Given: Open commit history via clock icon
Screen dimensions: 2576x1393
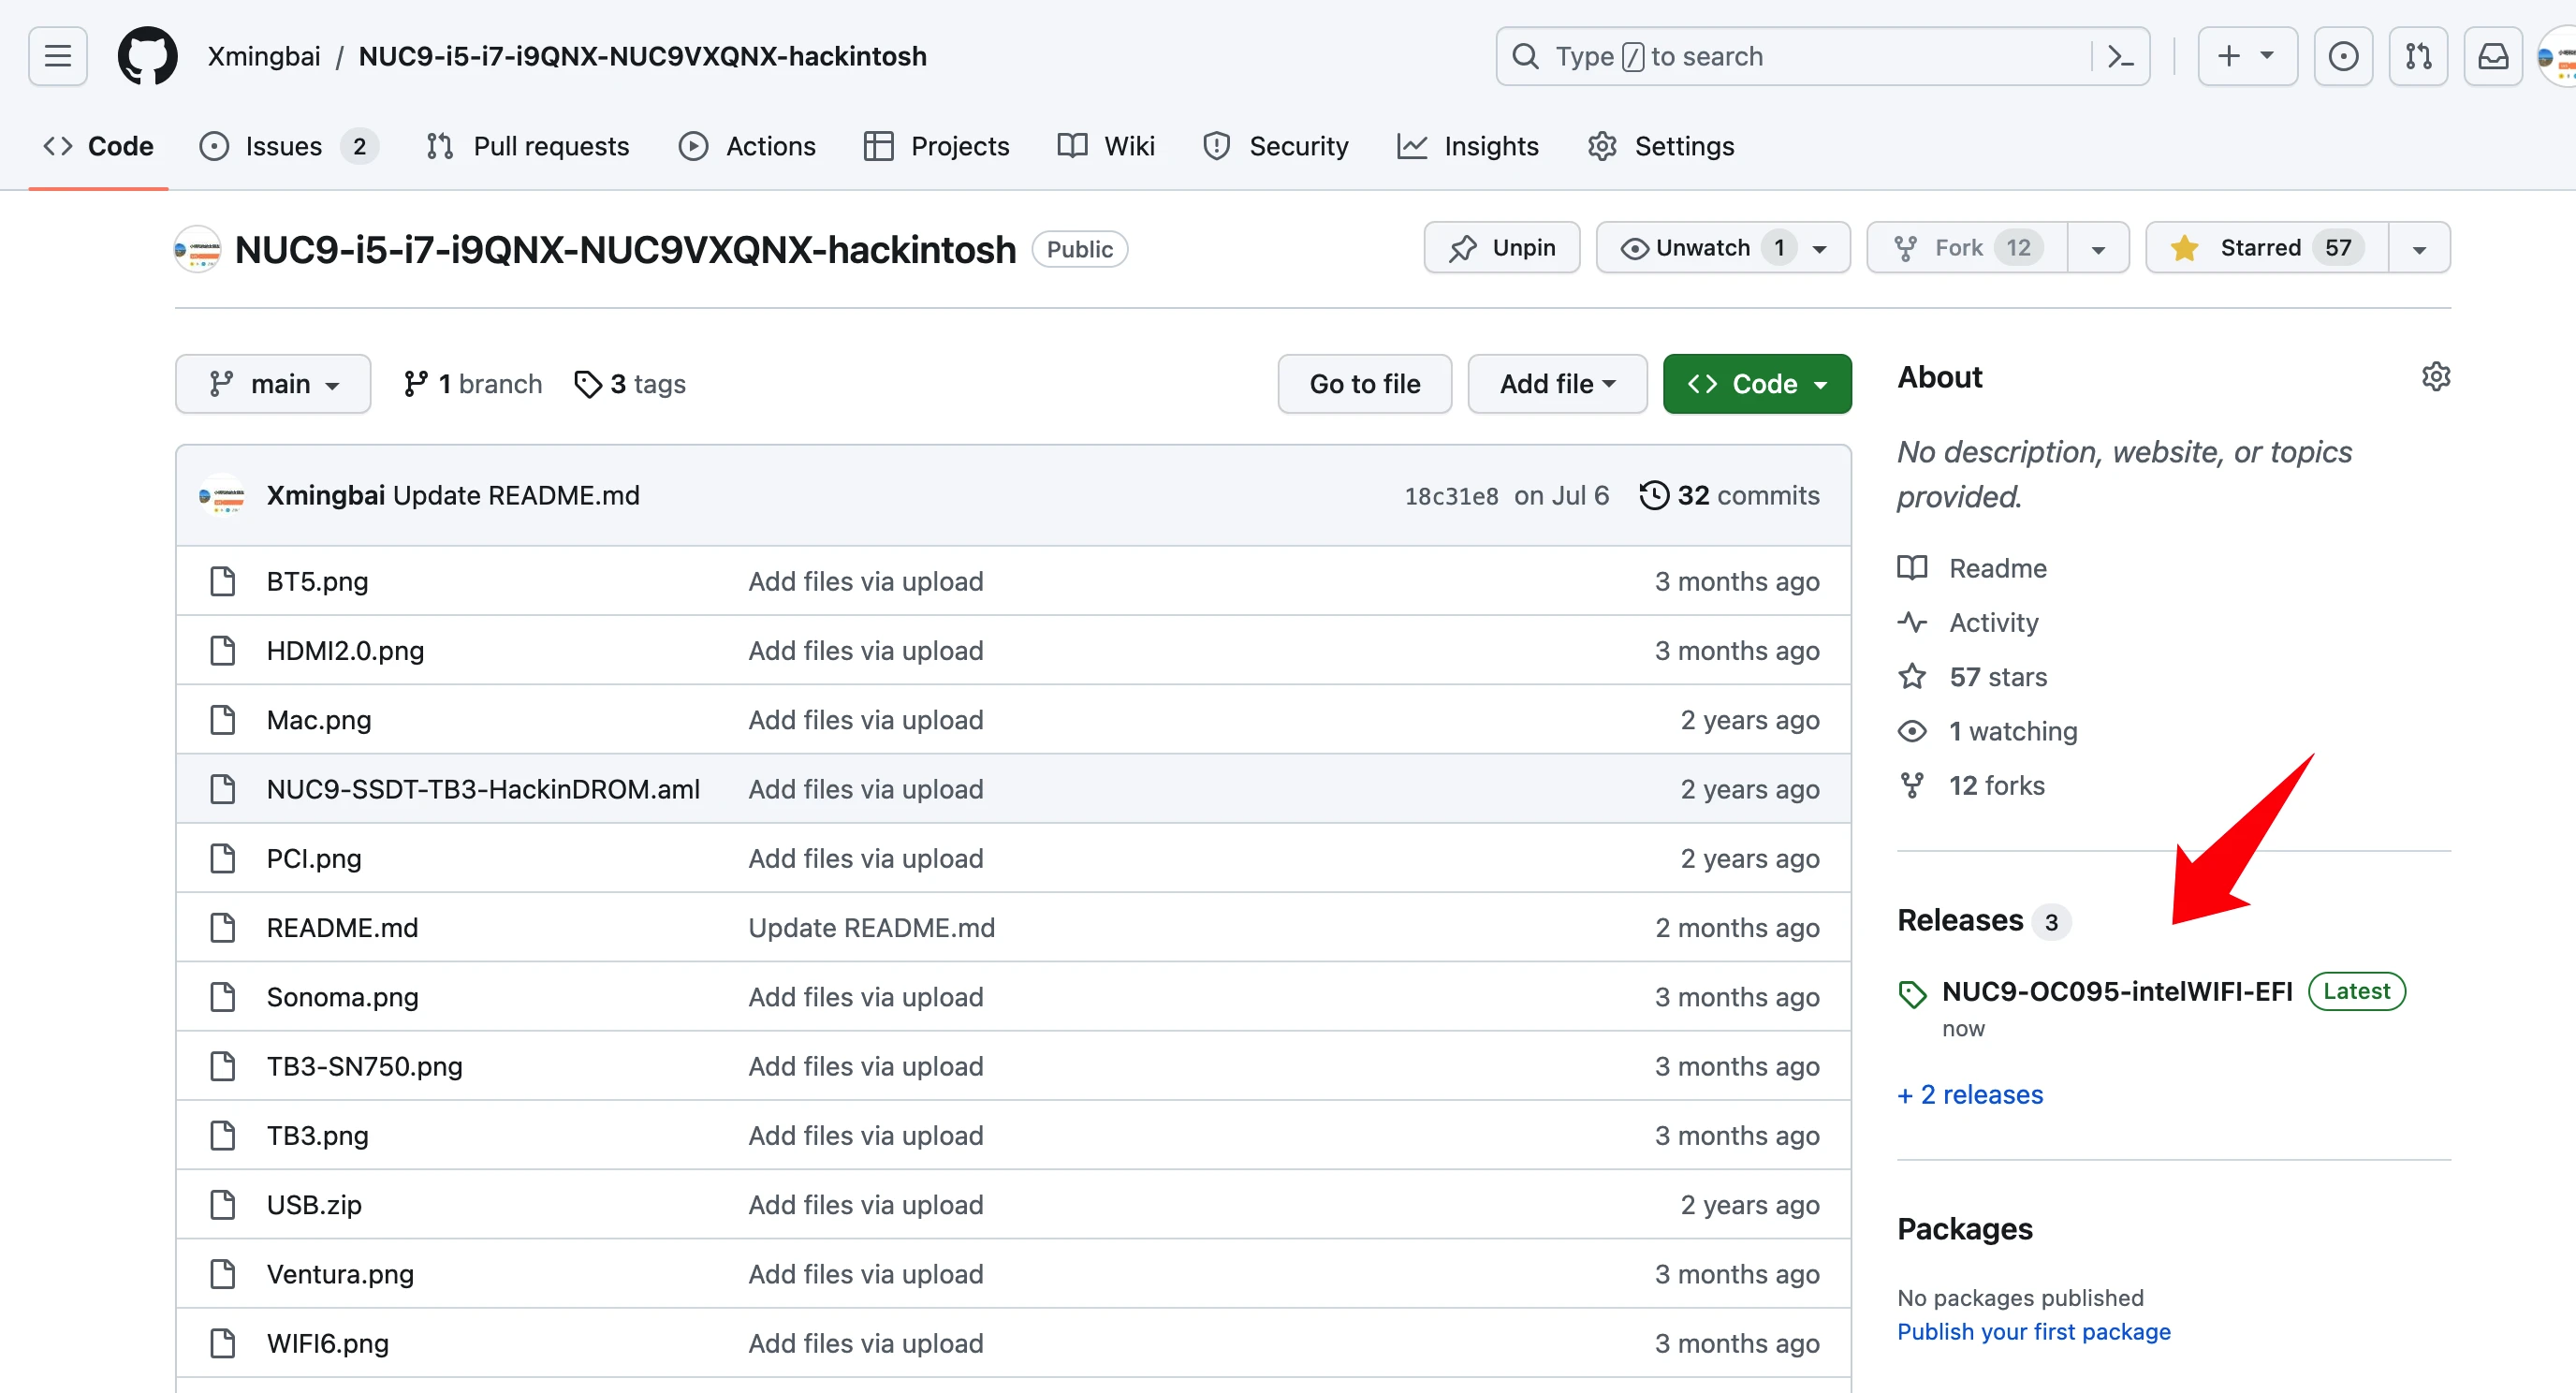Looking at the screenshot, I should (x=1654, y=495).
